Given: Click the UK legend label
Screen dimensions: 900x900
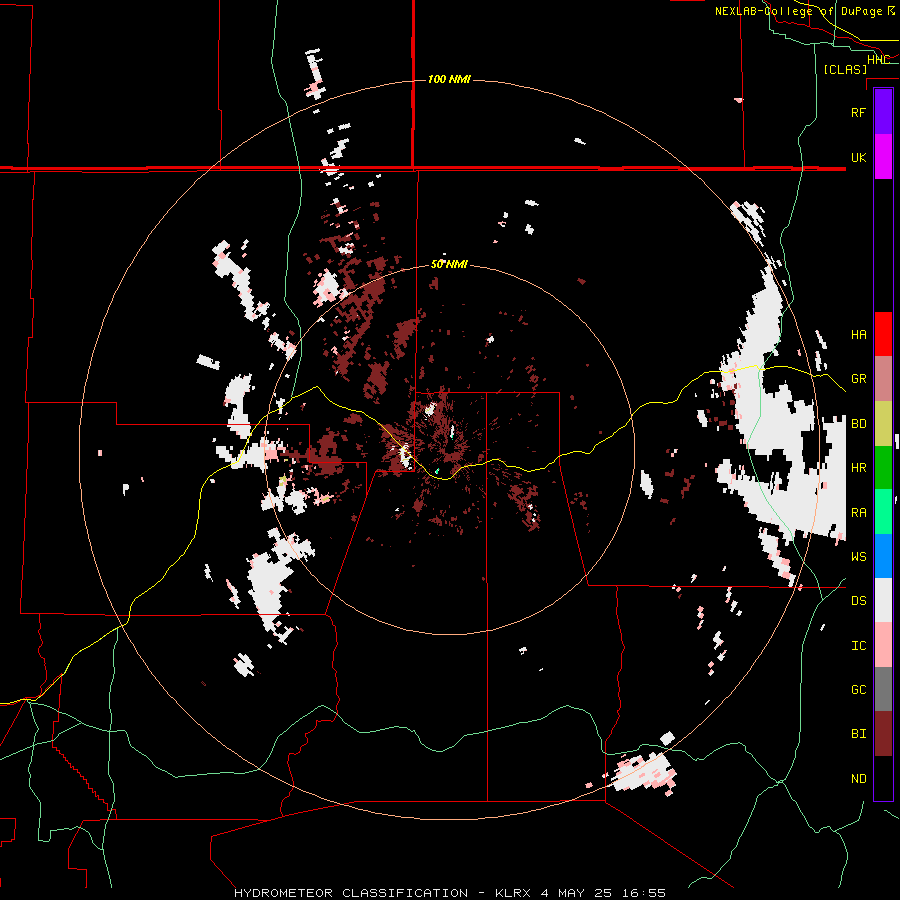Looking at the screenshot, I should click(x=859, y=157).
